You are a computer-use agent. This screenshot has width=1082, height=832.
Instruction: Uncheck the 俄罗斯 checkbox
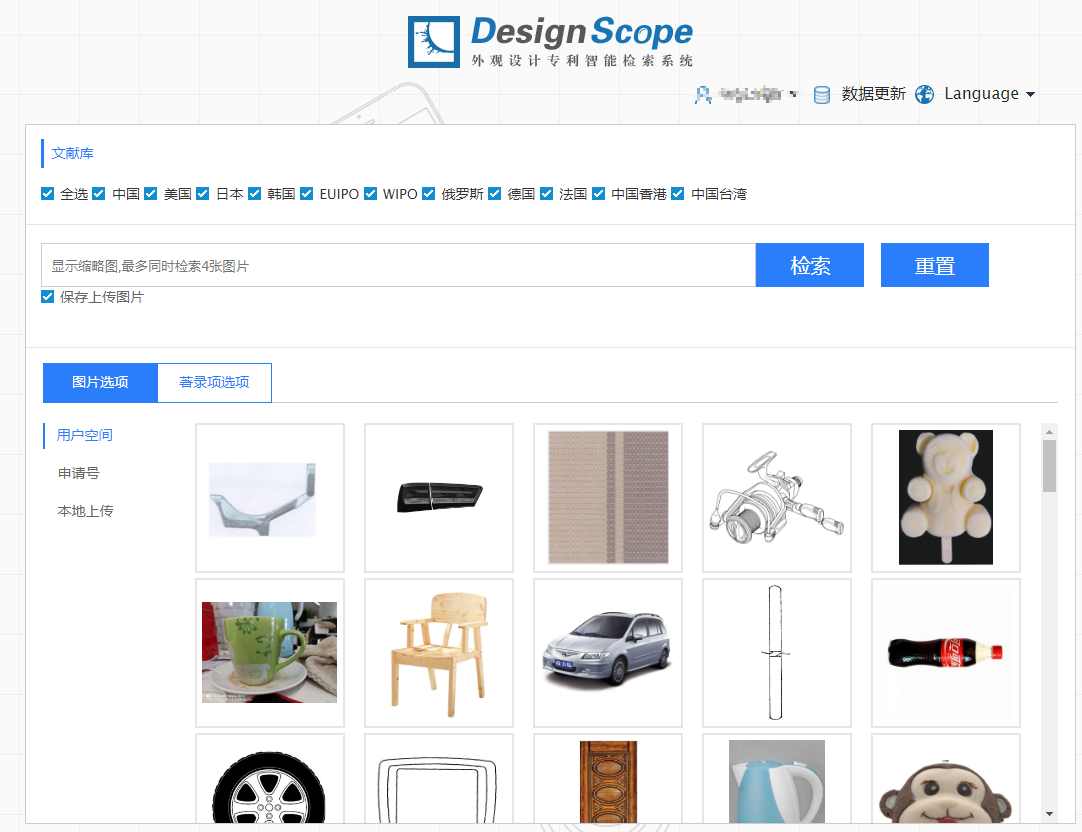tap(429, 194)
